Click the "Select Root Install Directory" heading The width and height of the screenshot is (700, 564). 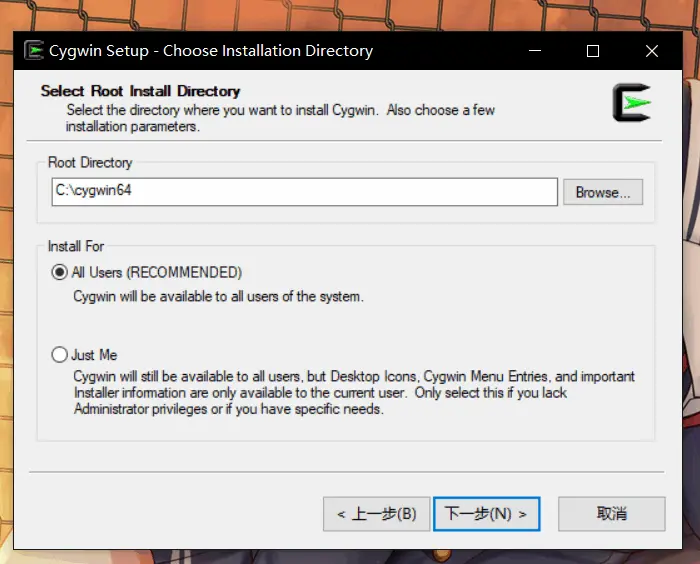coord(141,91)
